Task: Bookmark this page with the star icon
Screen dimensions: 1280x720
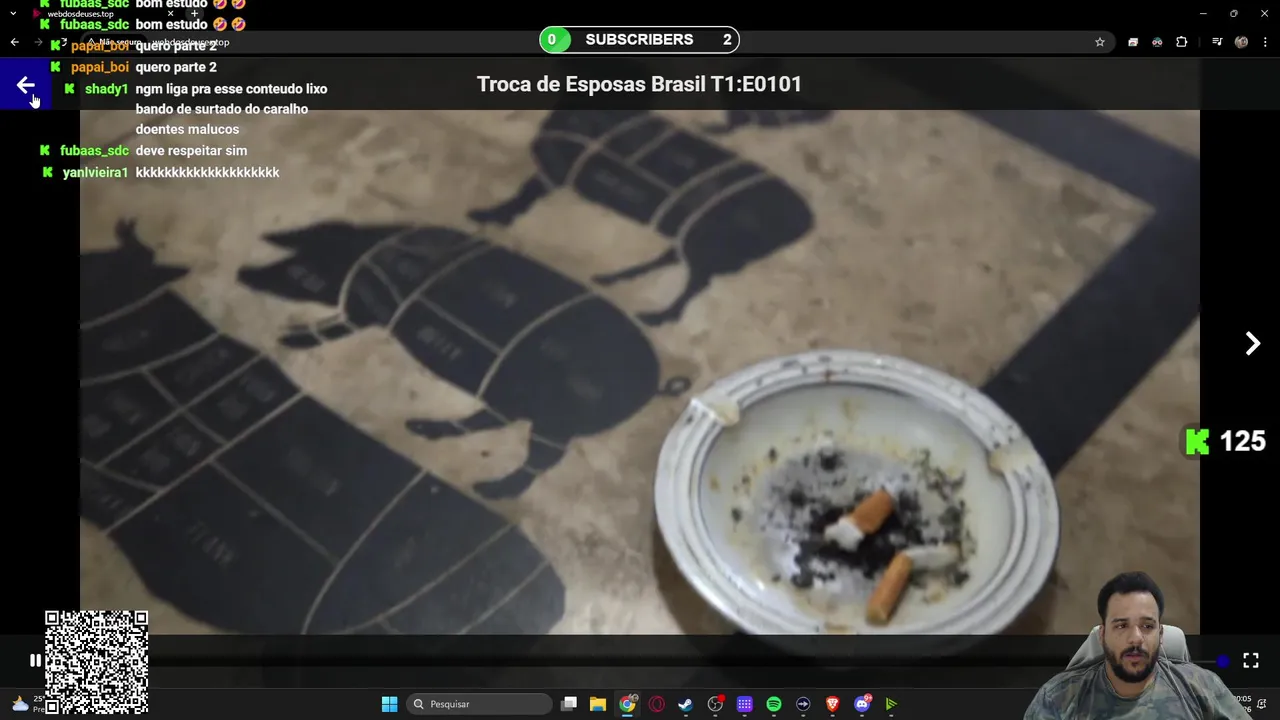Action: 1100,42
